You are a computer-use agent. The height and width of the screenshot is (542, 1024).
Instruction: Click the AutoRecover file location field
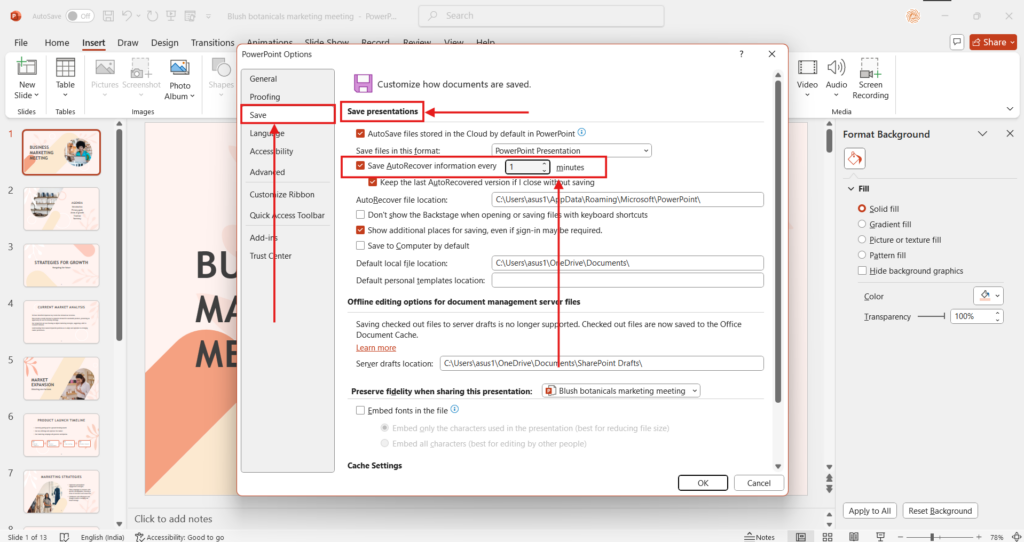(x=621, y=200)
